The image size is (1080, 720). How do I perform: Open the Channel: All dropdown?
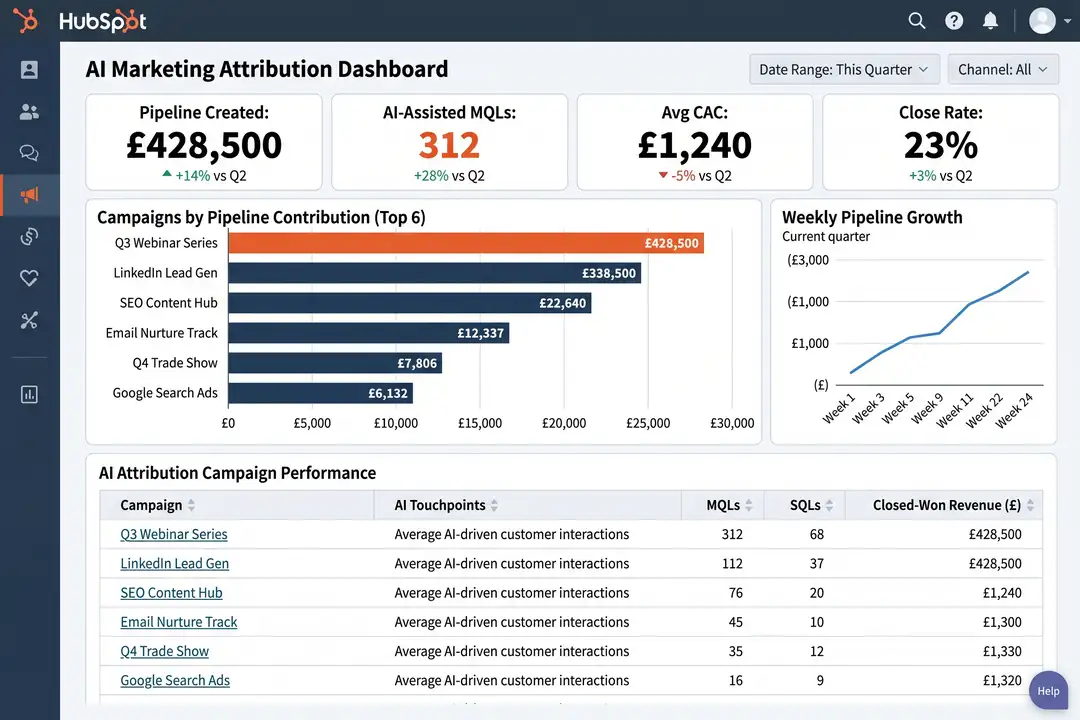1003,69
